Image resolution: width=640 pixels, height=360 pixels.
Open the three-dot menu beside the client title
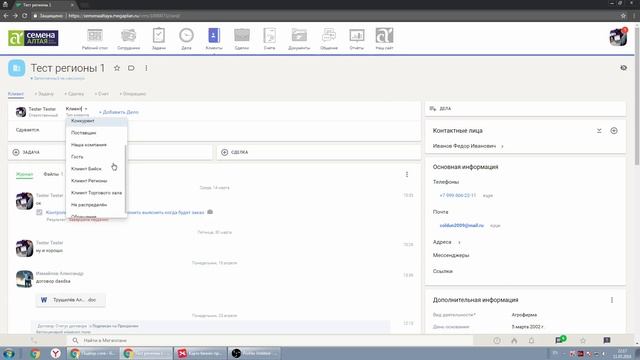click(x=146, y=68)
